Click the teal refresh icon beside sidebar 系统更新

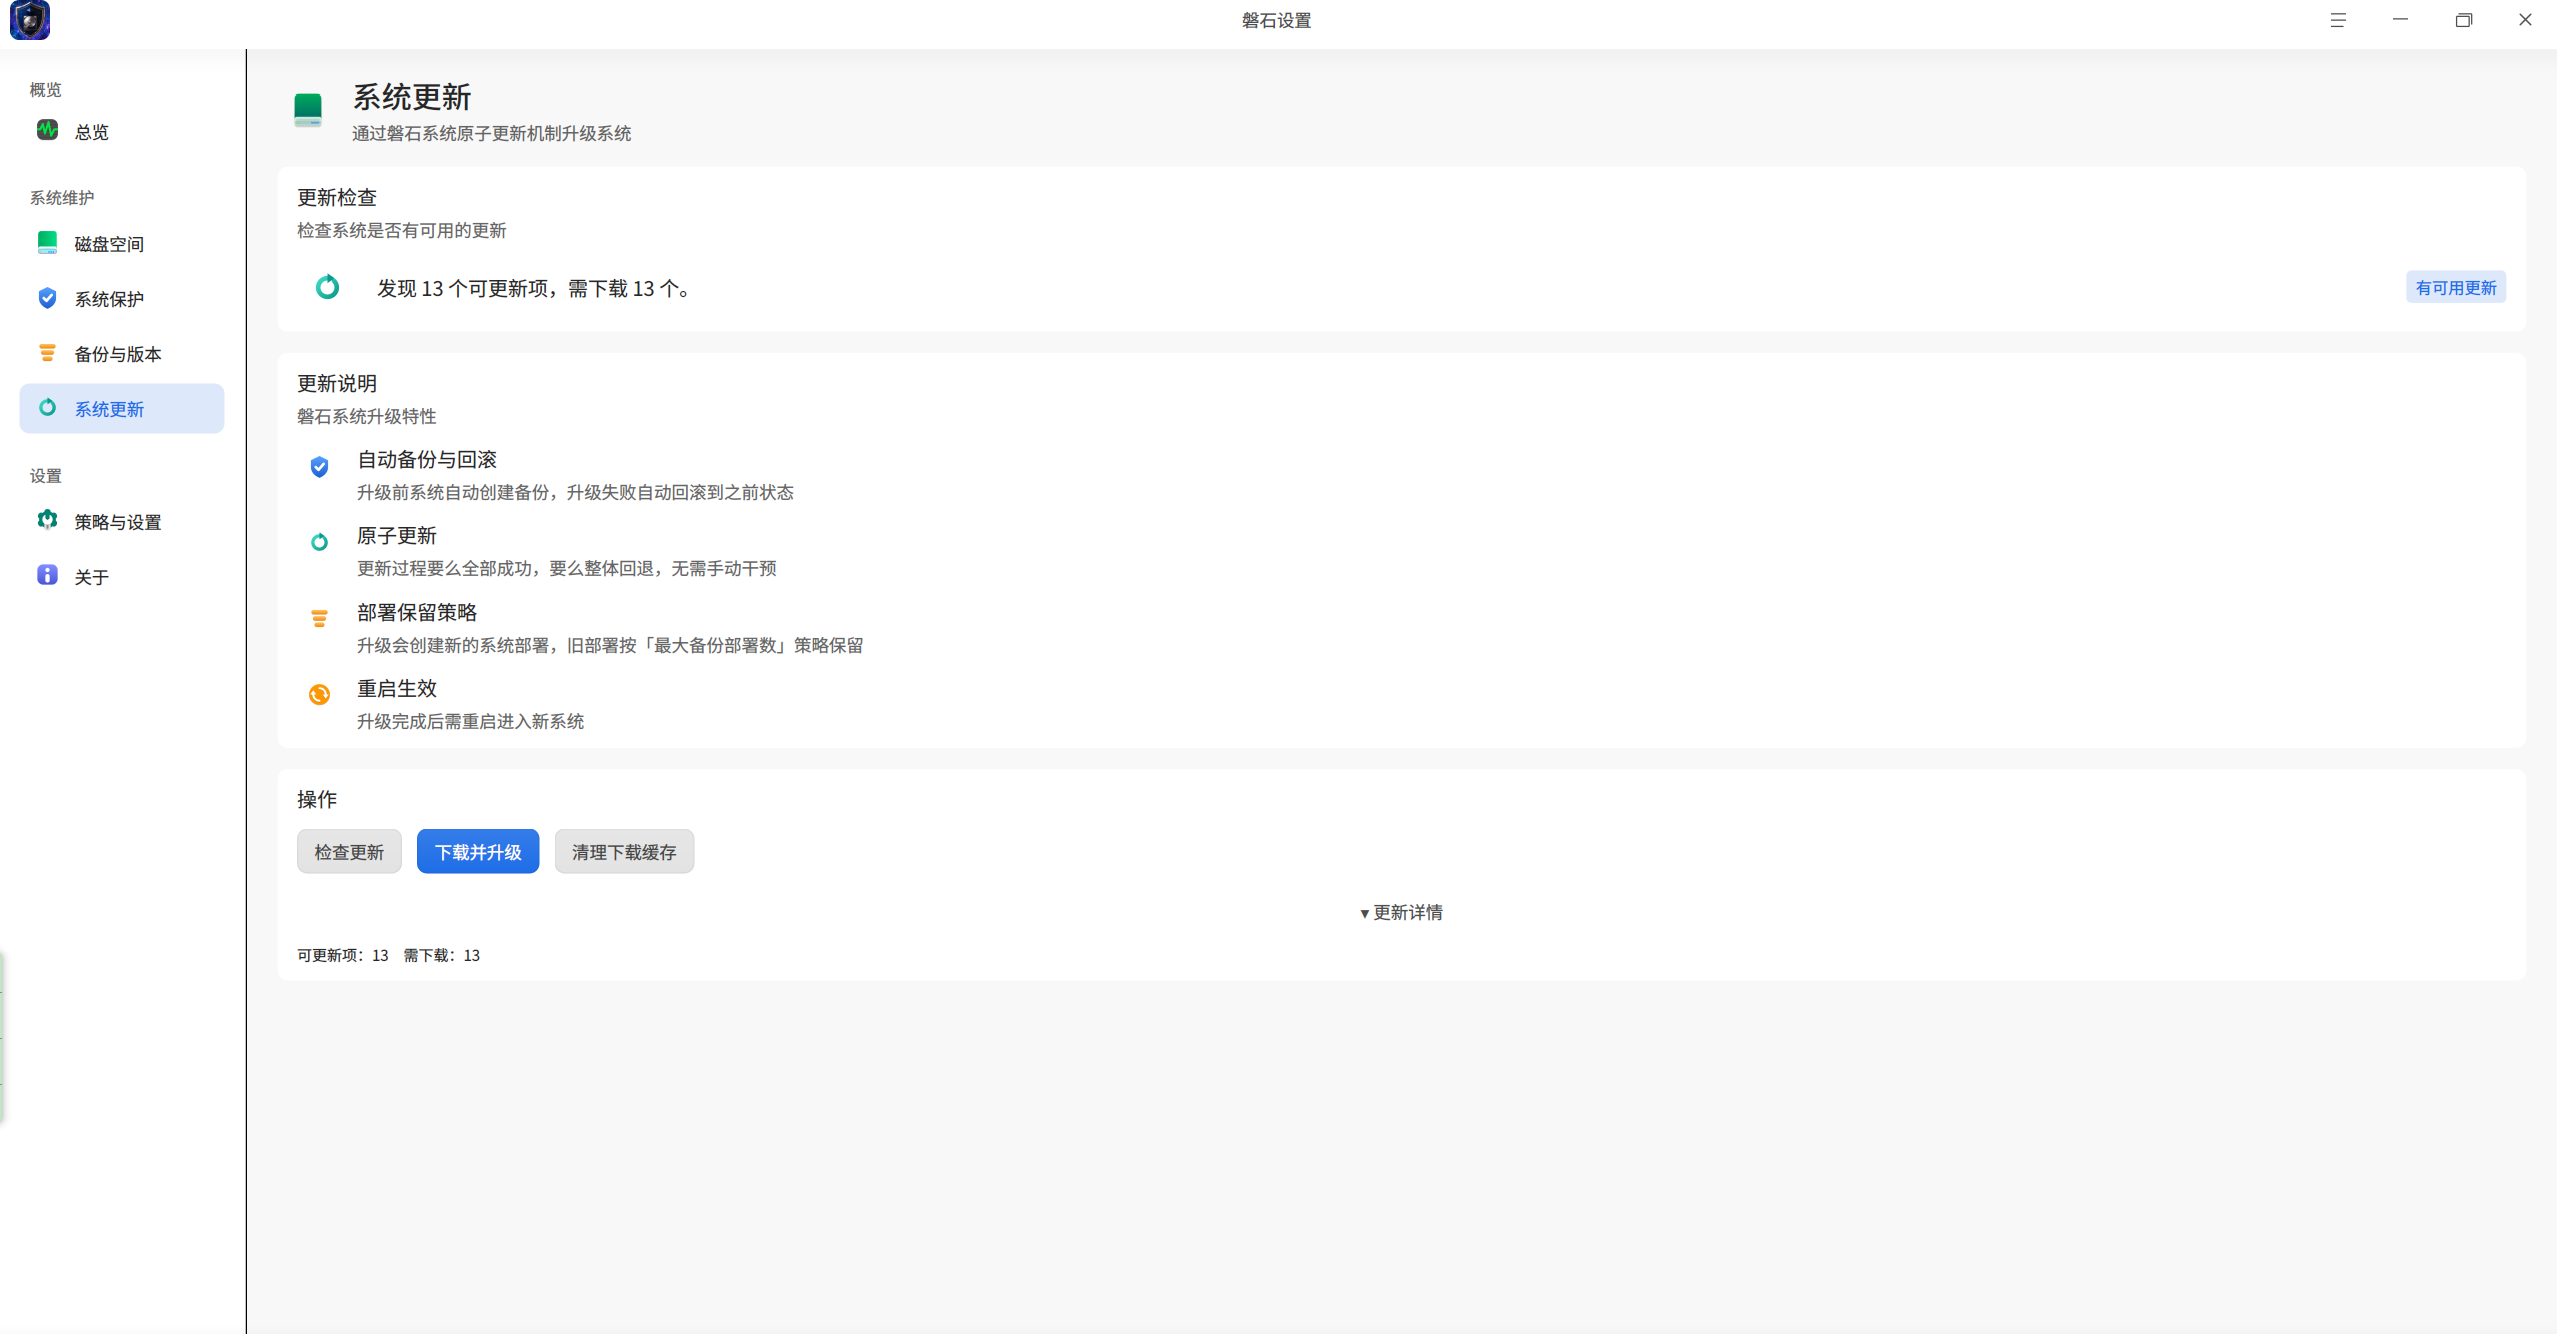click(x=47, y=407)
